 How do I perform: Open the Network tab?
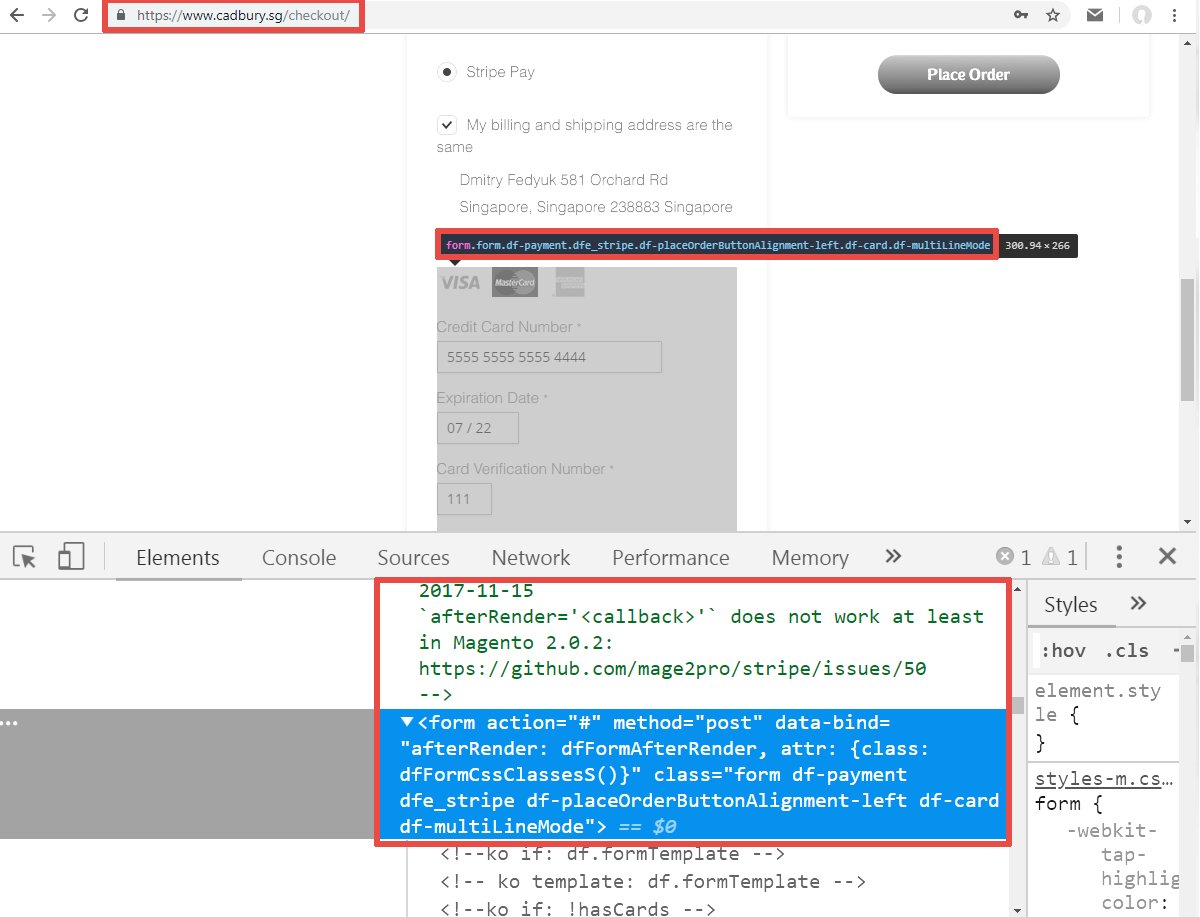pyautogui.click(x=531, y=558)
